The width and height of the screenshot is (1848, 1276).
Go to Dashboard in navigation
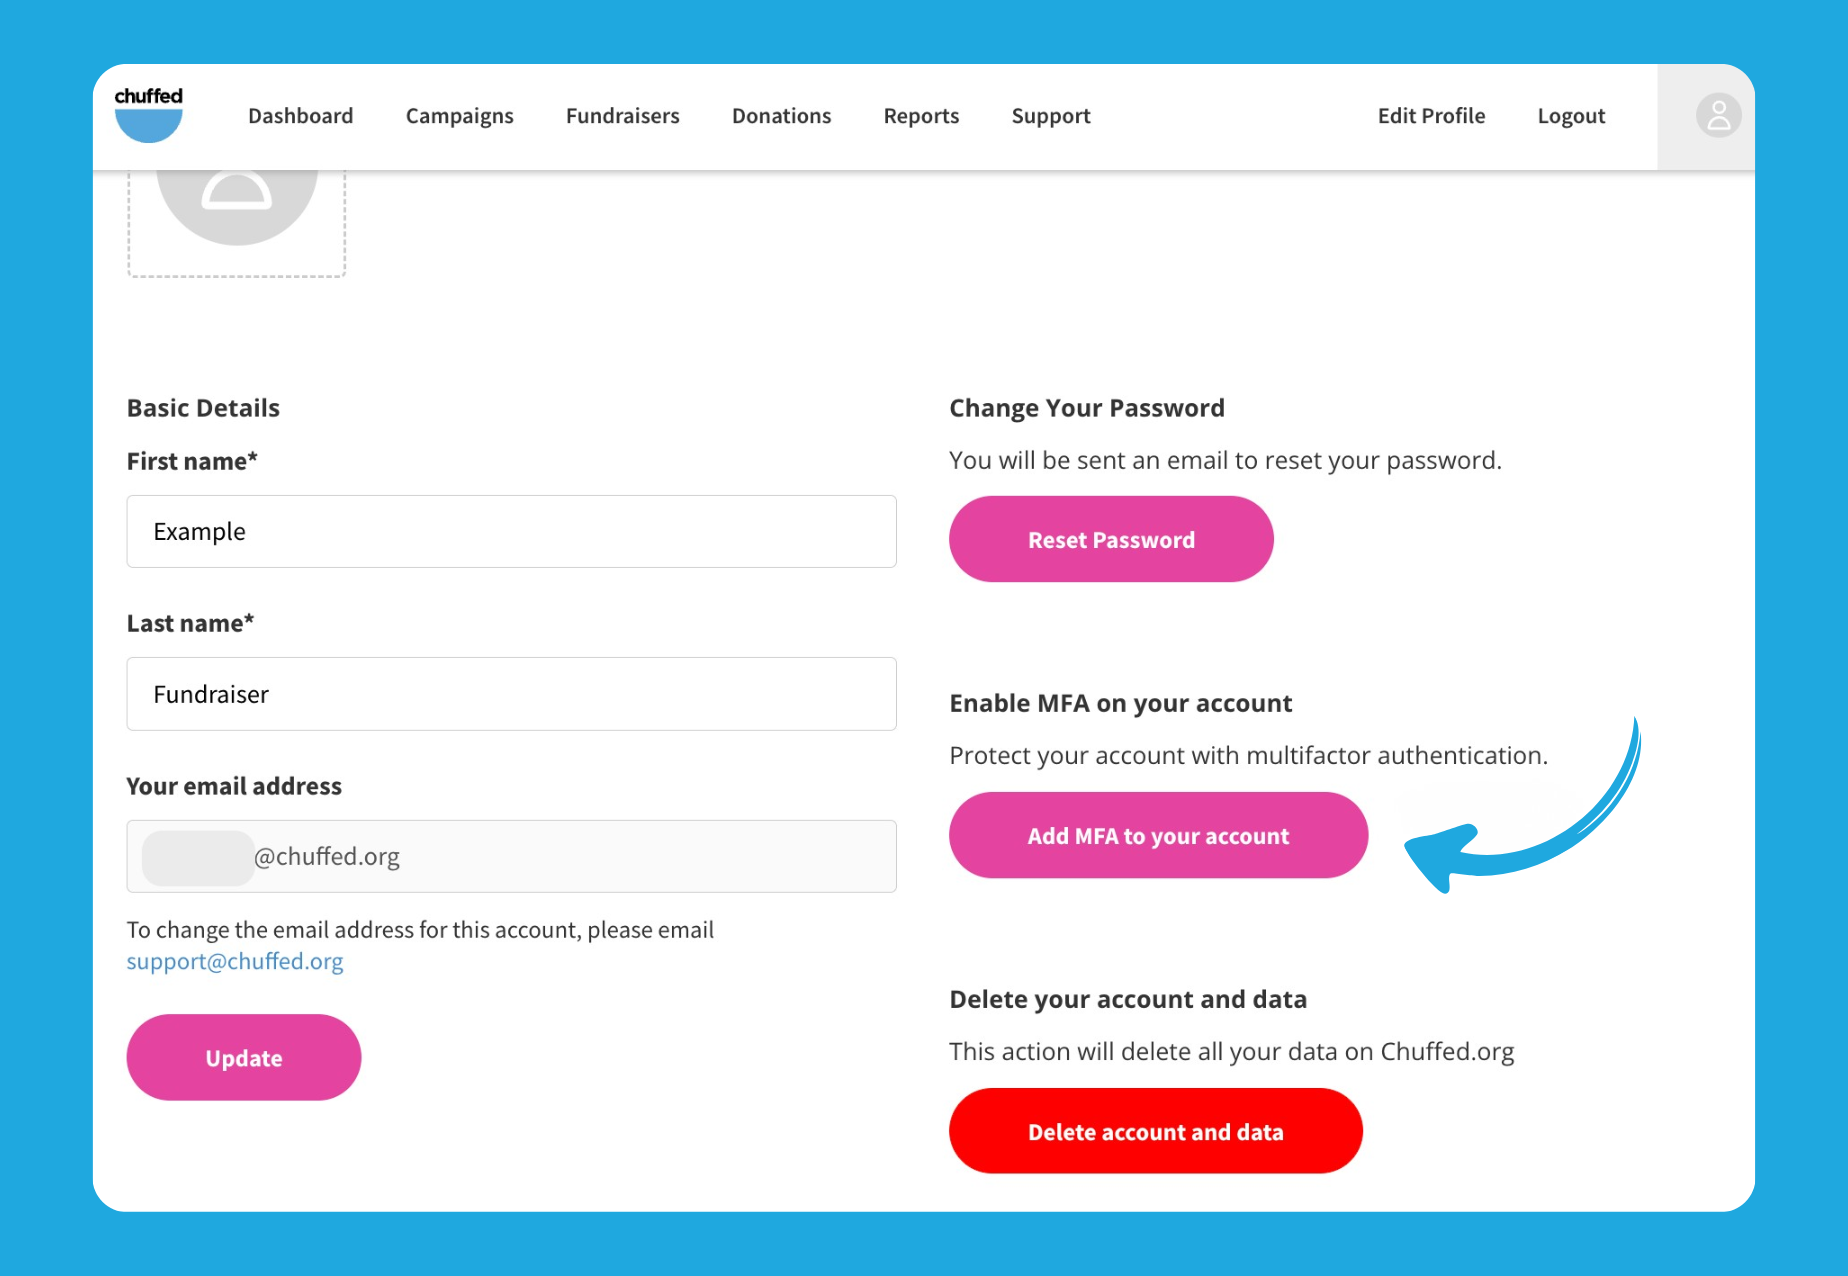point(300,116)
